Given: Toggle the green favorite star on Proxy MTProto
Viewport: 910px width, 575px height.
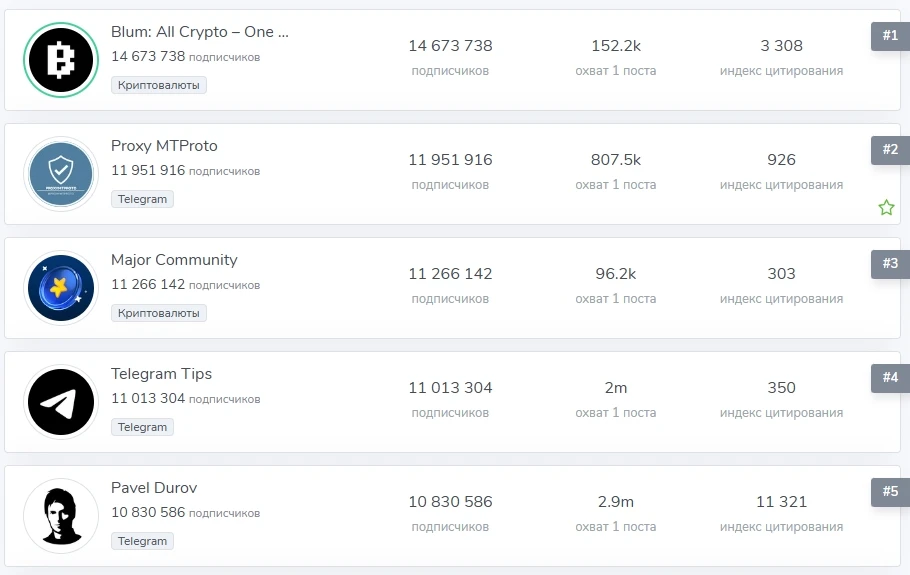Looking at the screenshot, I should (886, 207).
